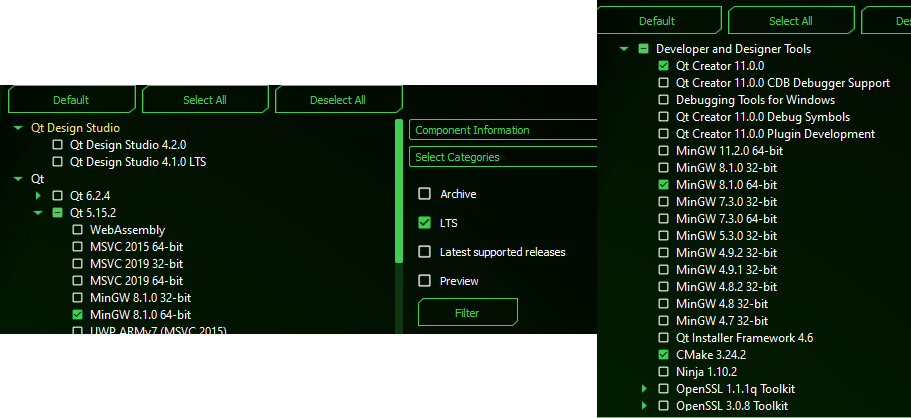The height and width of the screenshot is (418, 911).
Task: Enable Latest supported releases filter
Action: click(x=425, y=252)
